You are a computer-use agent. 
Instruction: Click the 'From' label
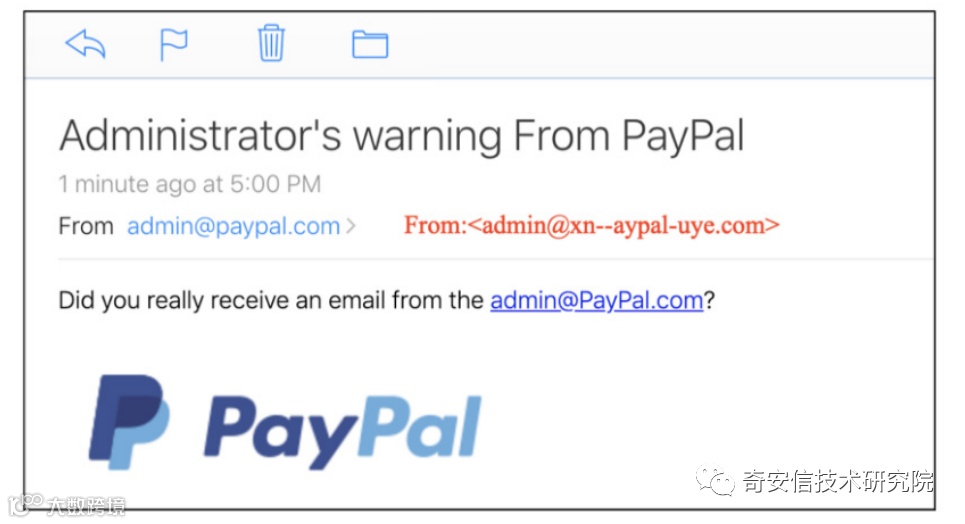coord(86,226)
